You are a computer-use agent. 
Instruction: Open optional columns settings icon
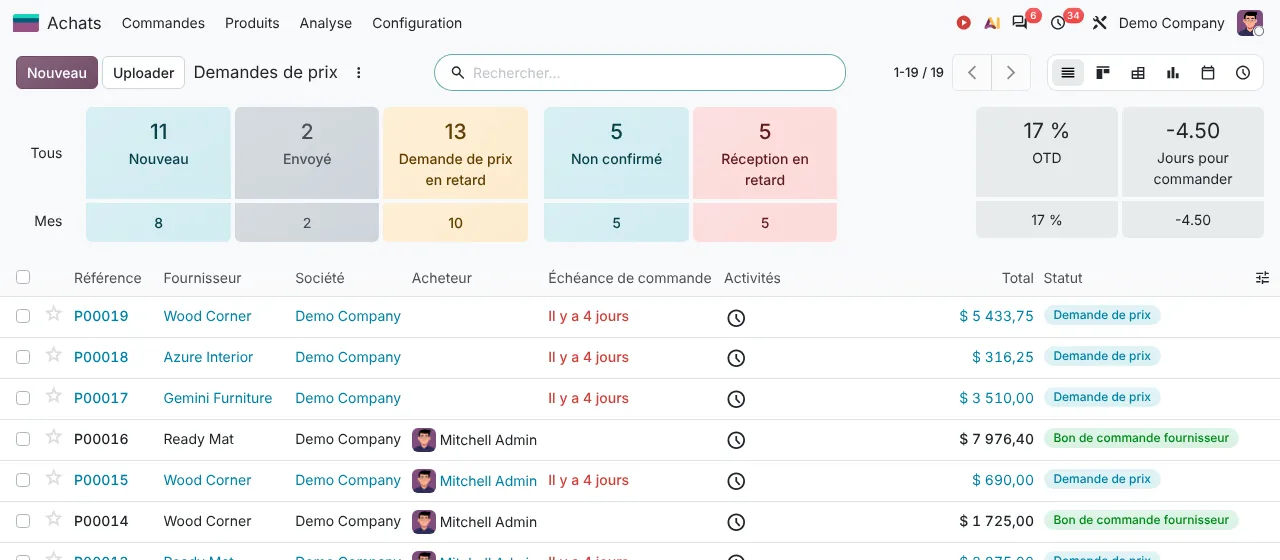point(1262,278)
